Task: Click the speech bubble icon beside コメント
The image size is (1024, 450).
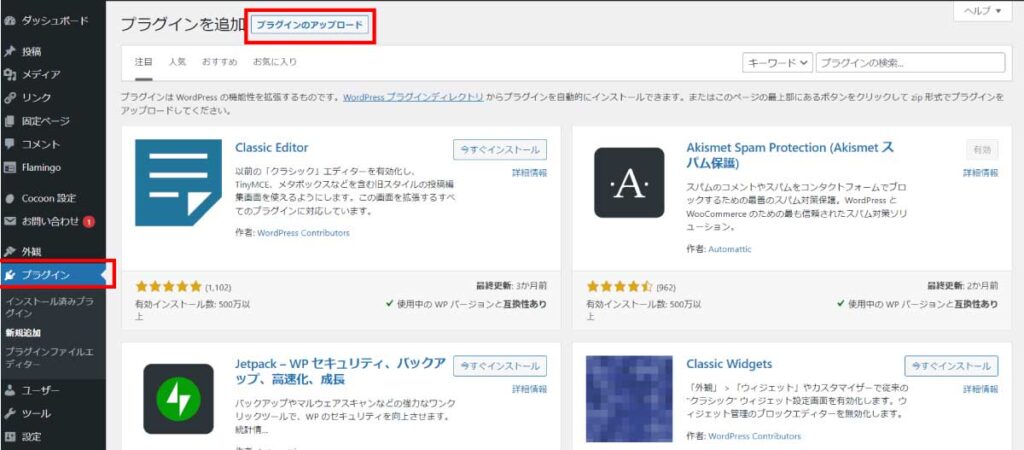Action: click(9, 144)
